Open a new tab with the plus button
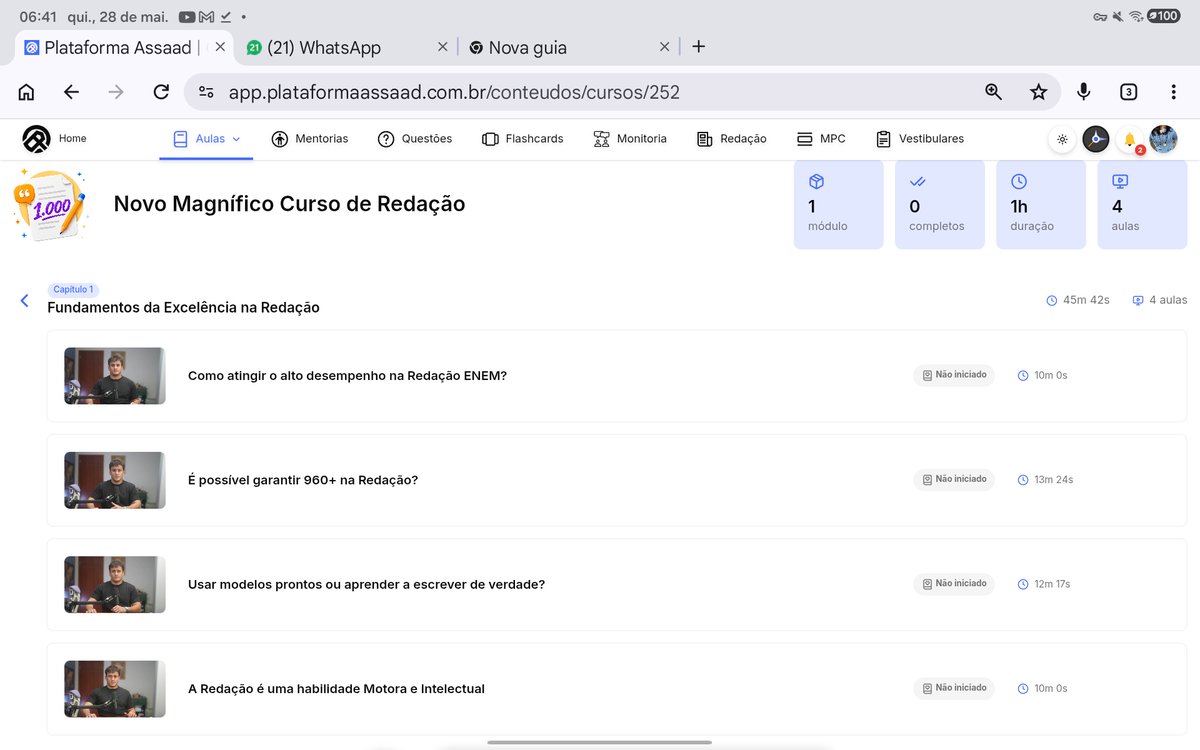This screenshot has height=750, width=1200. [699, 47]
